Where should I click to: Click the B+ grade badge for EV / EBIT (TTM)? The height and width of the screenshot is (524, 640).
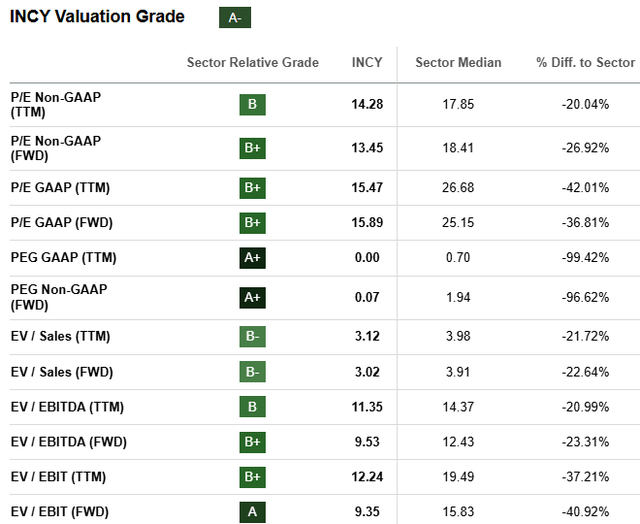point(252,477)
